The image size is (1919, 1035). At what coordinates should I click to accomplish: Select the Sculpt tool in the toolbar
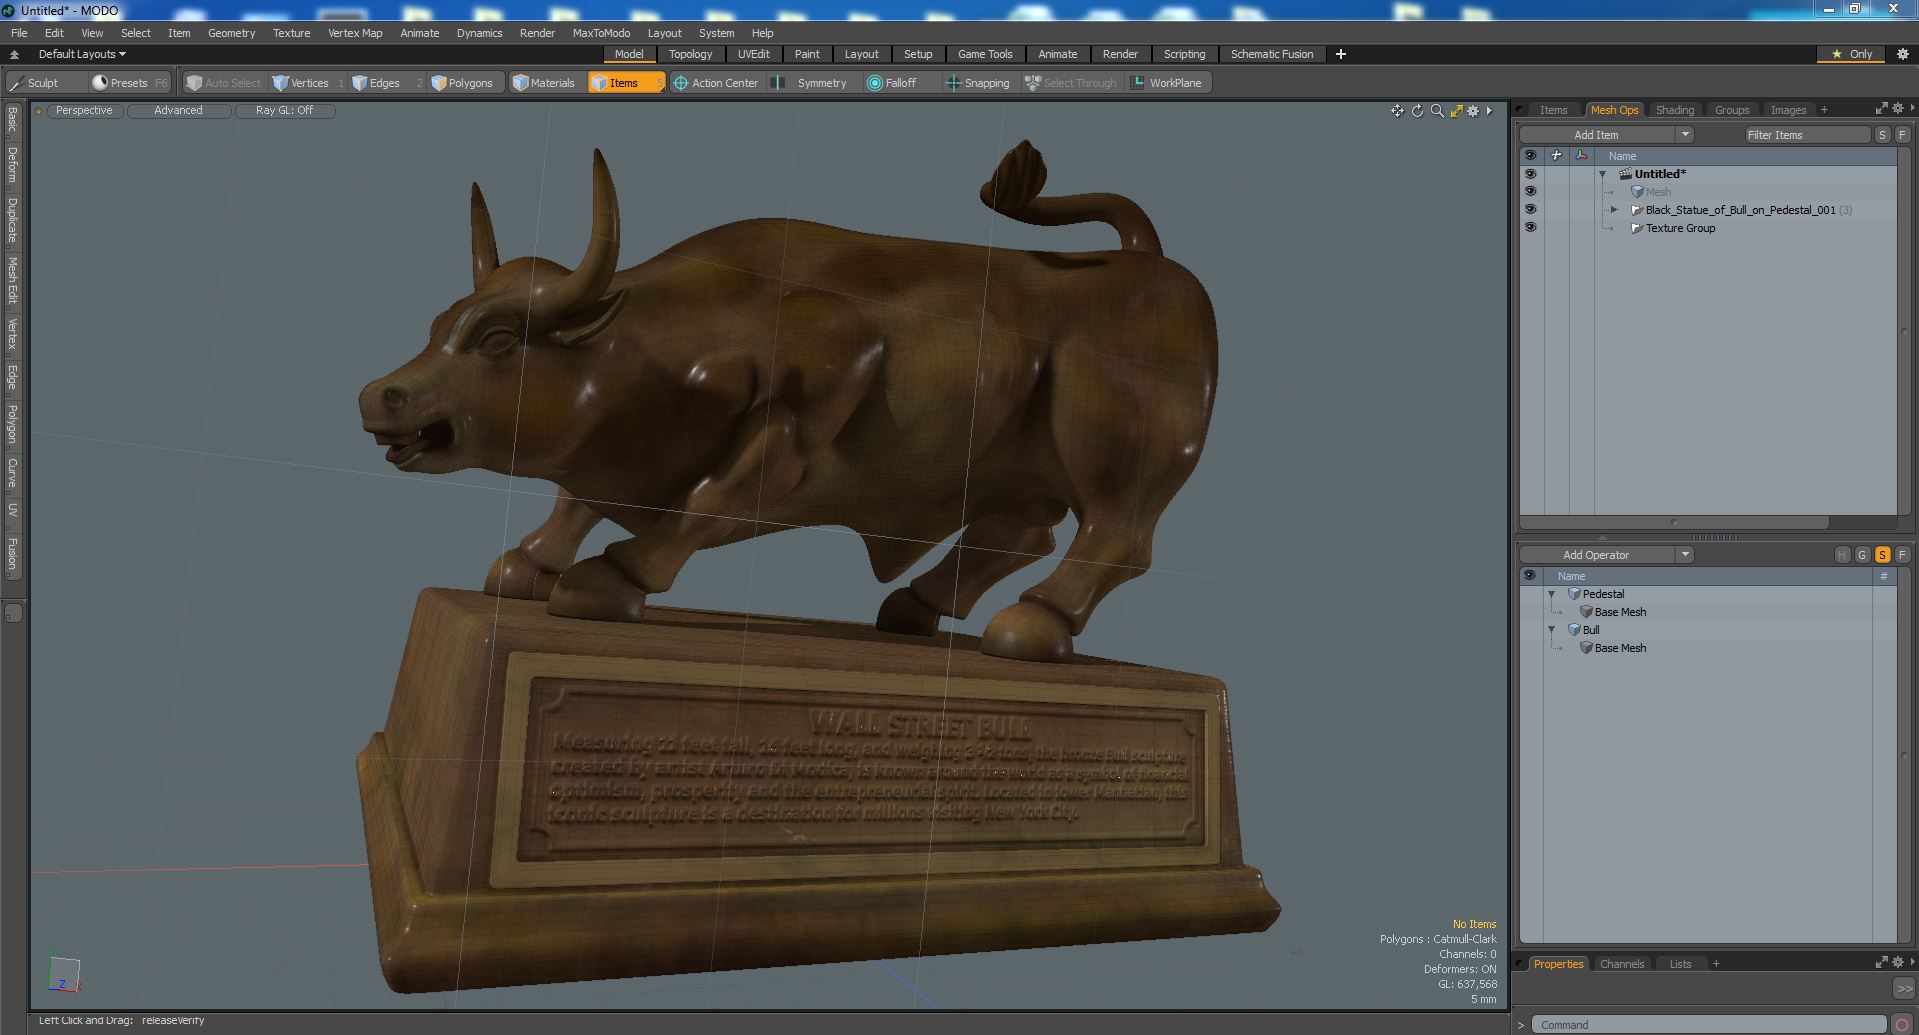tap(35, 83)
